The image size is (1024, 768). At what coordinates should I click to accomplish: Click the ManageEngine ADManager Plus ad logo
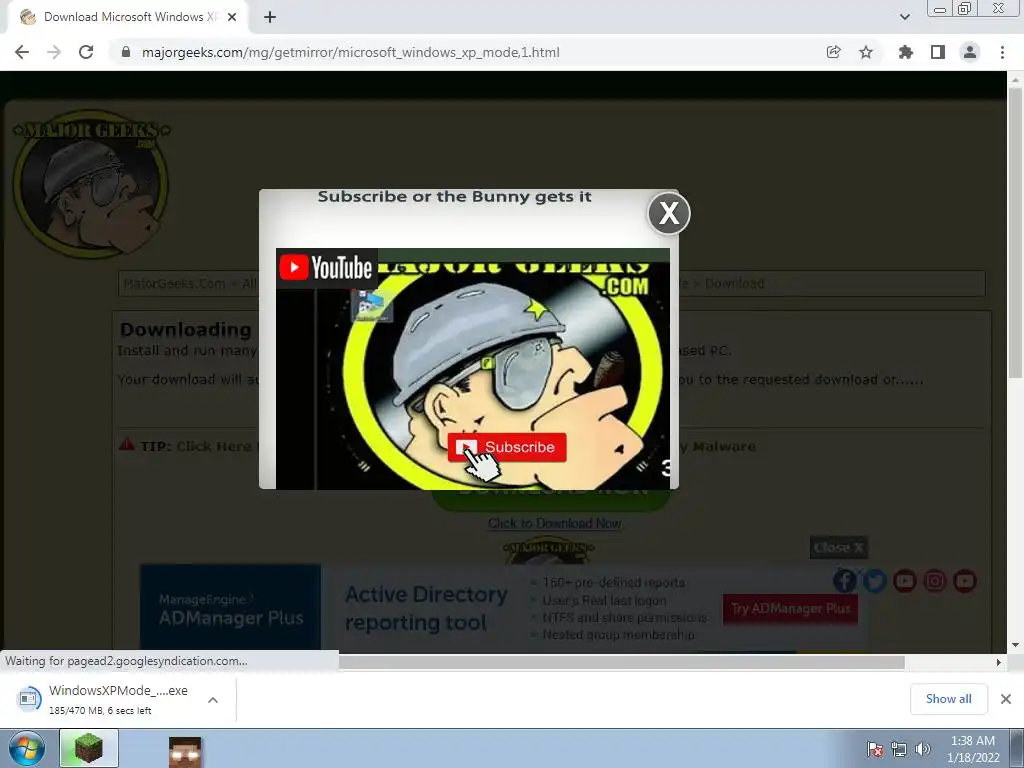[231, 609]
